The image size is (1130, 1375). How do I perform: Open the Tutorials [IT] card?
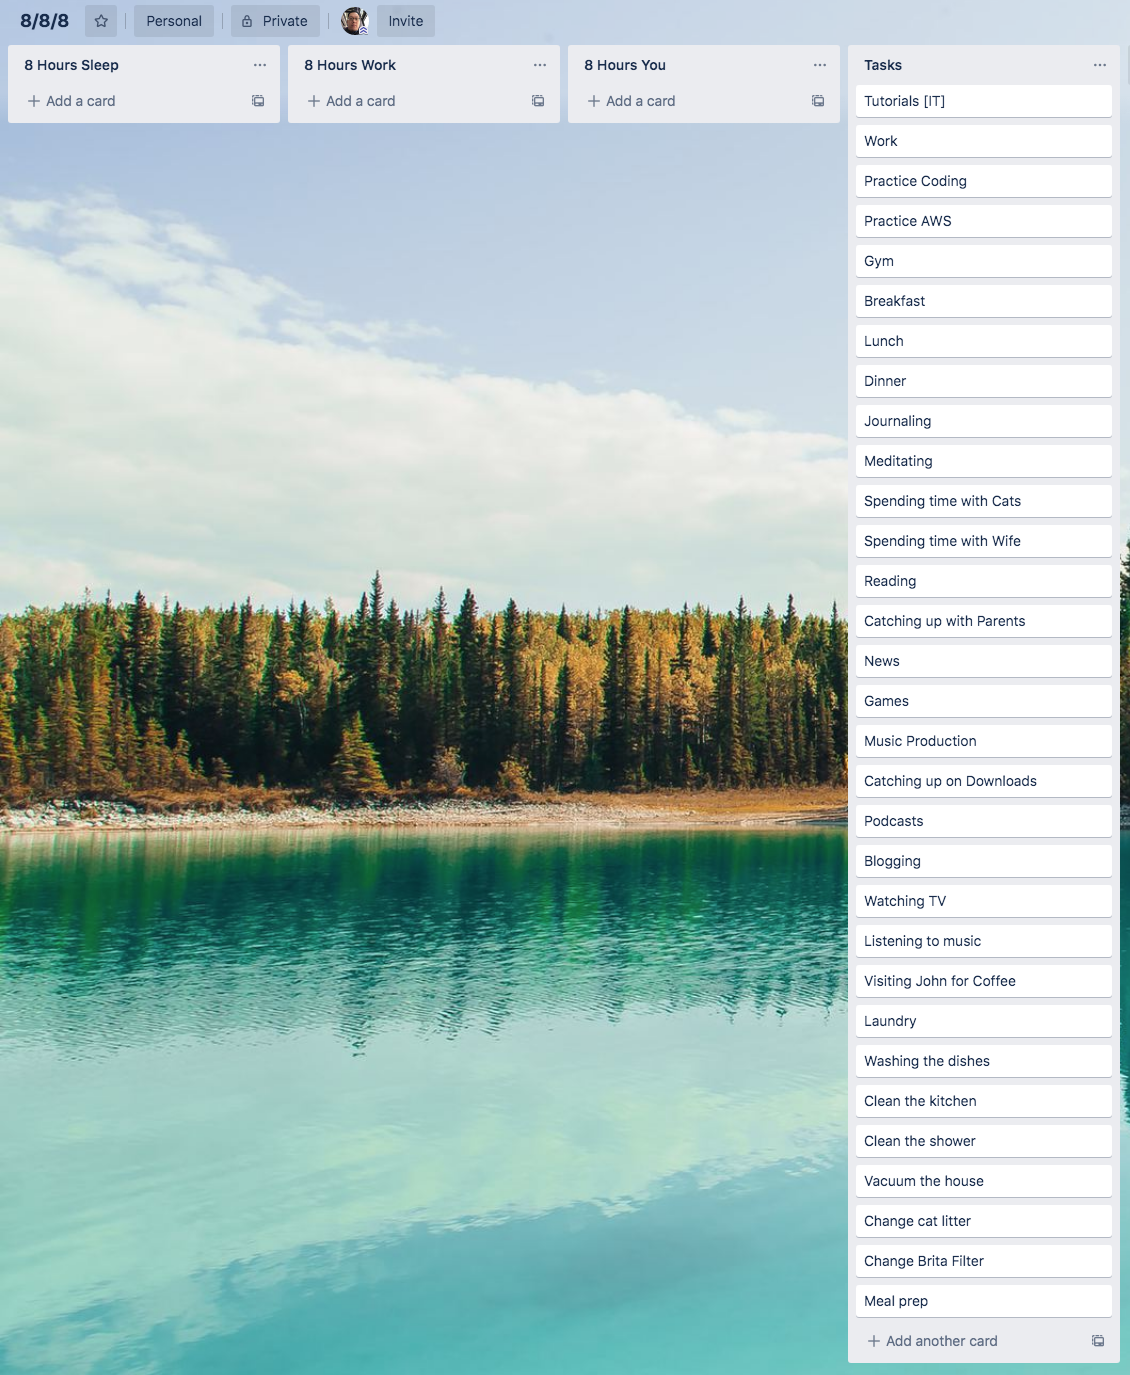[x=984, y=101]
